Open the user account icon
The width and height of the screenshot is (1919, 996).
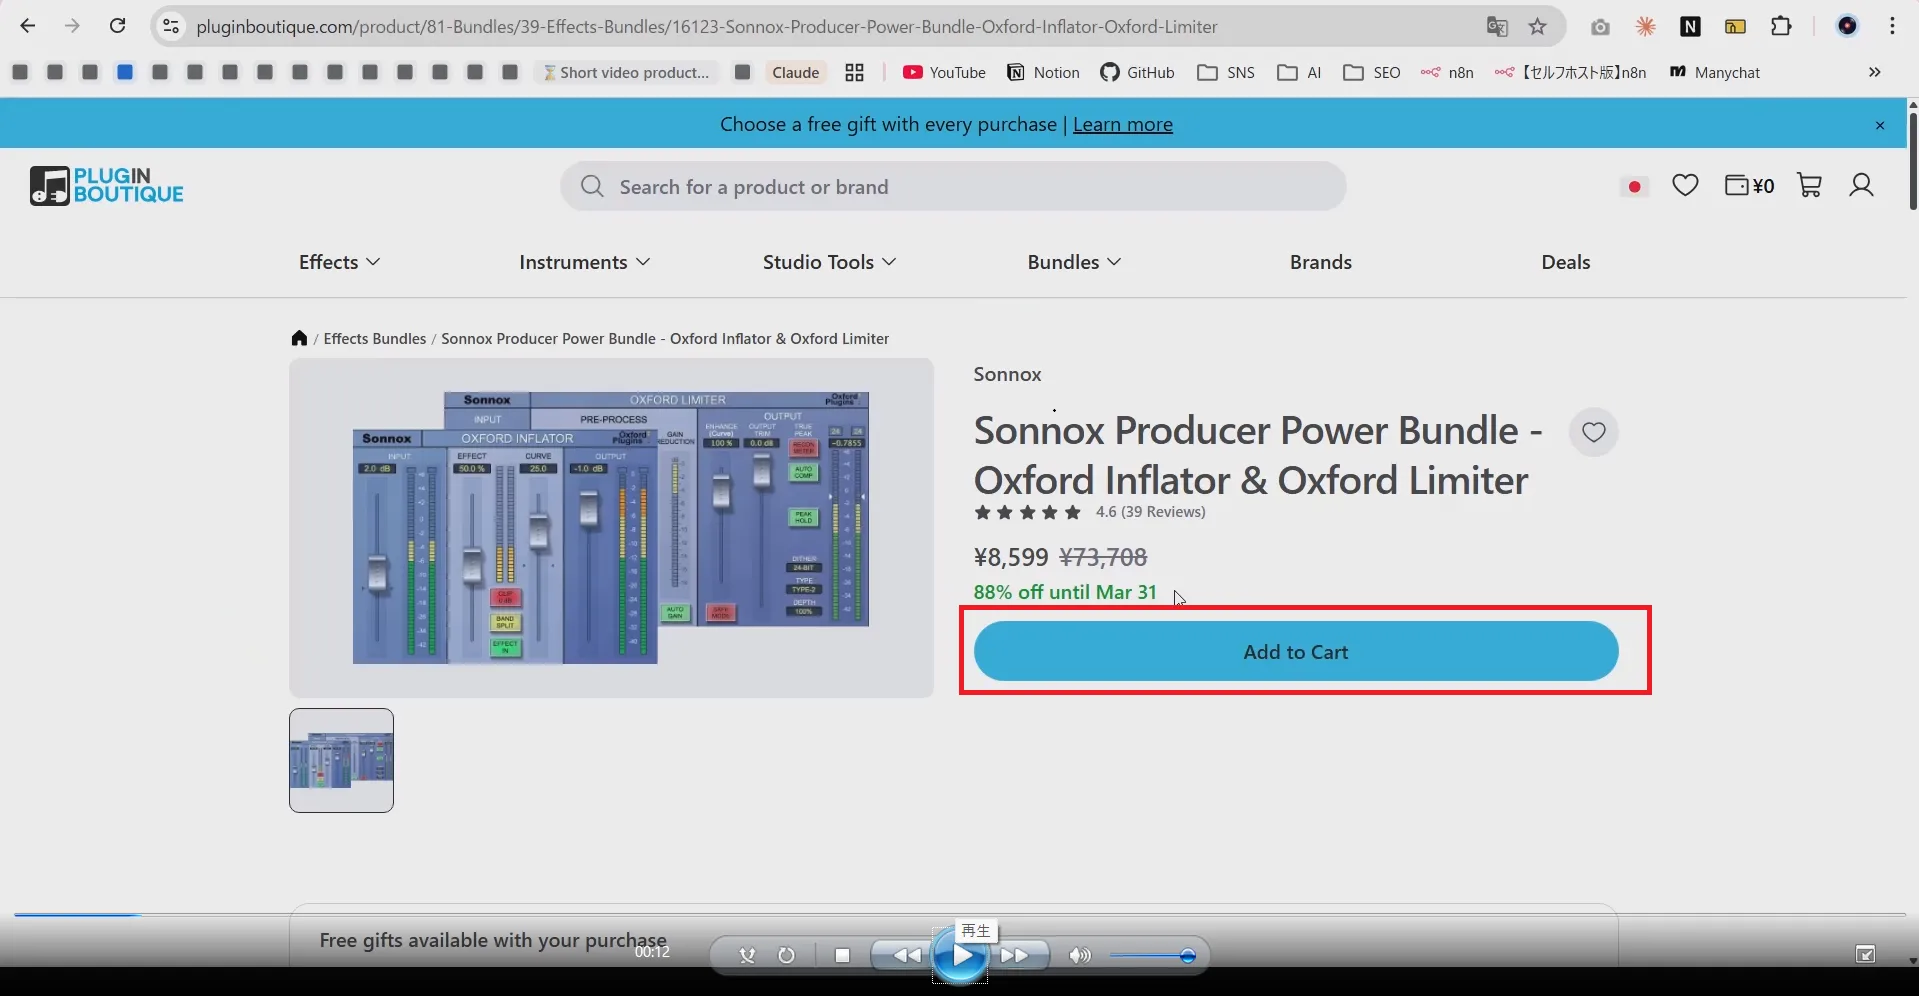click(1861, 185)
